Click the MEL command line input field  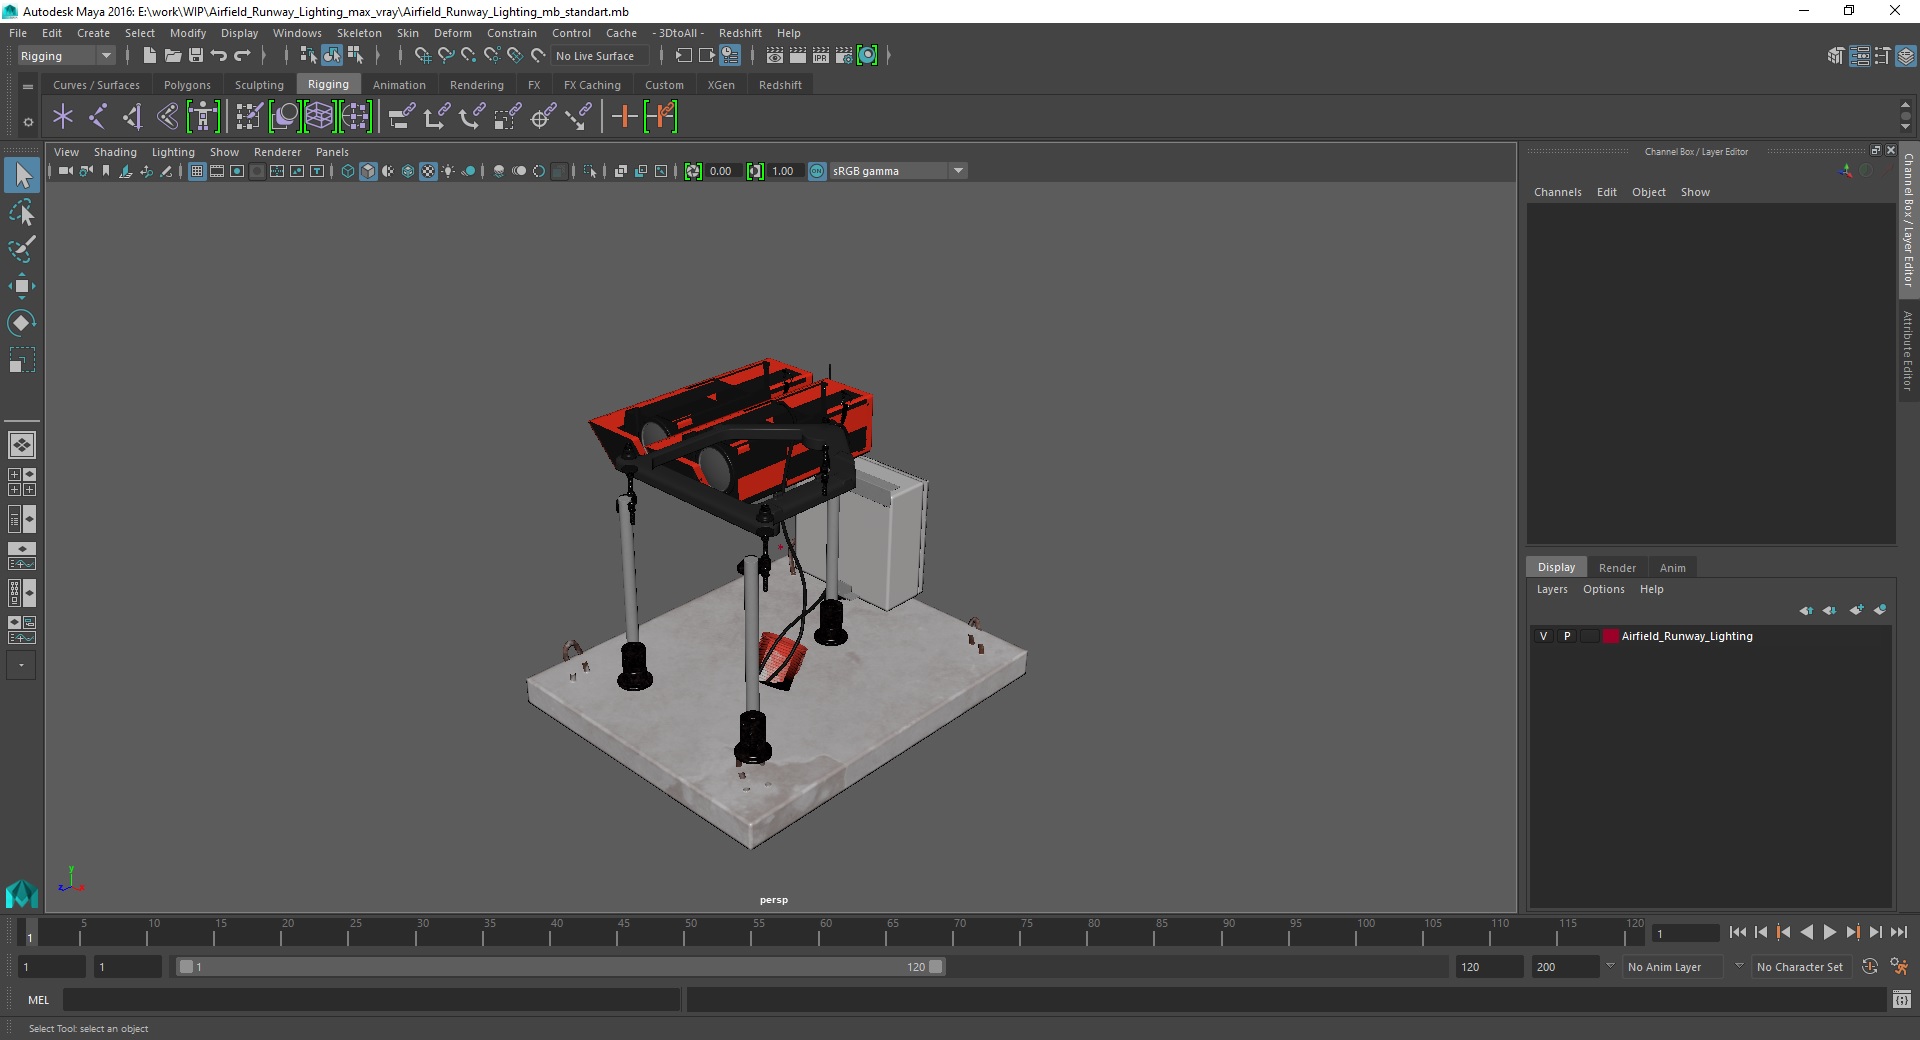pos(371,999)
